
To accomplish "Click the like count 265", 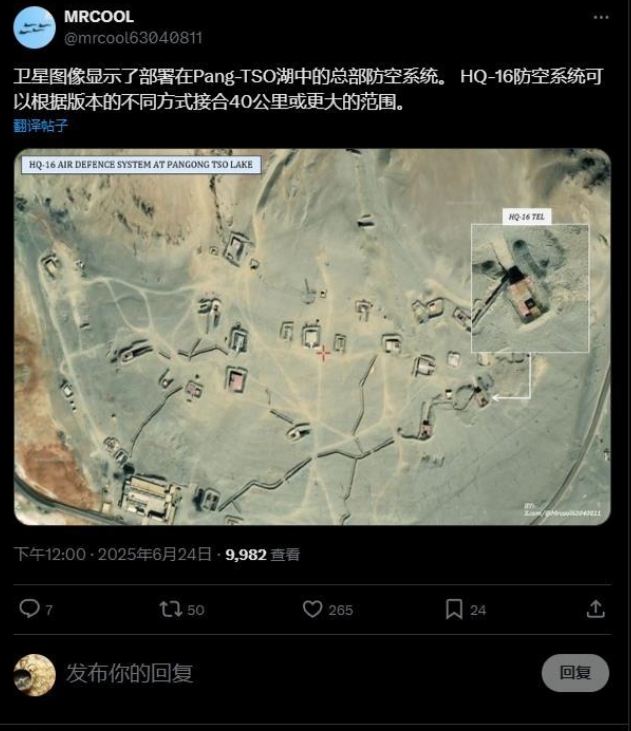I will (340, 610).
